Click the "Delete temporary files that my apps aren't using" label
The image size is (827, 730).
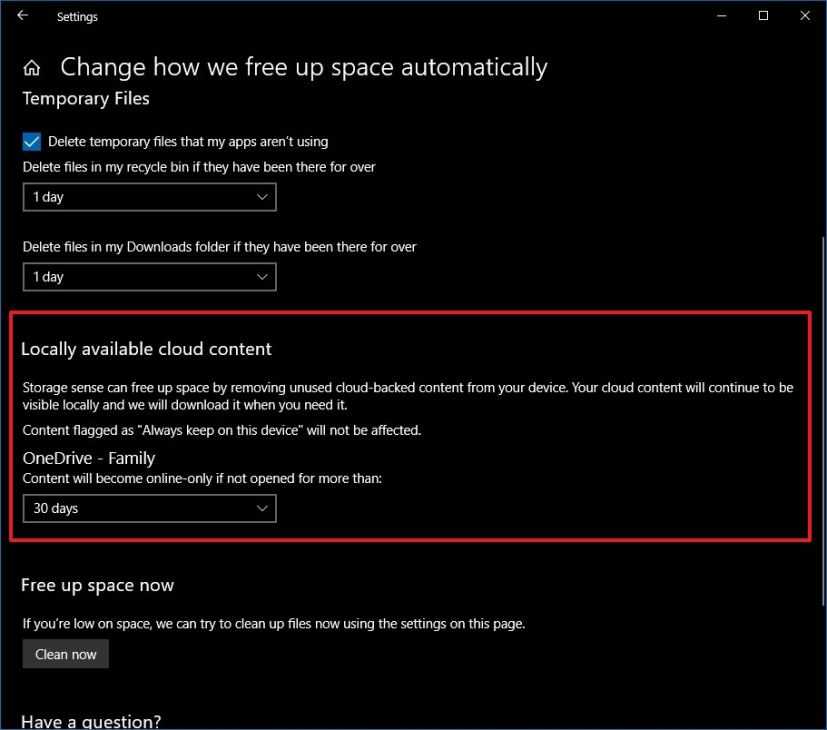(x=188, y=142)
